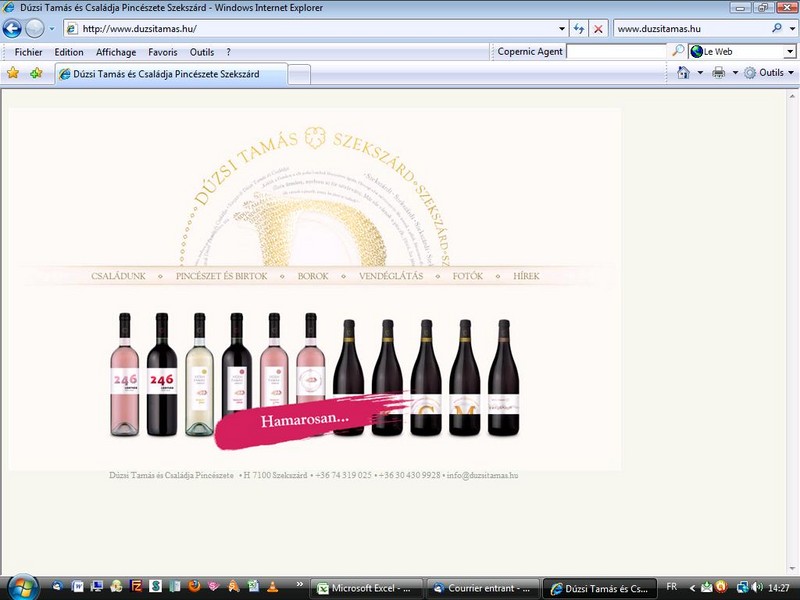Image resolution: width=800 pixels, height=600 pixels.
Task: Click the Print icon
Action: point(718,73)
